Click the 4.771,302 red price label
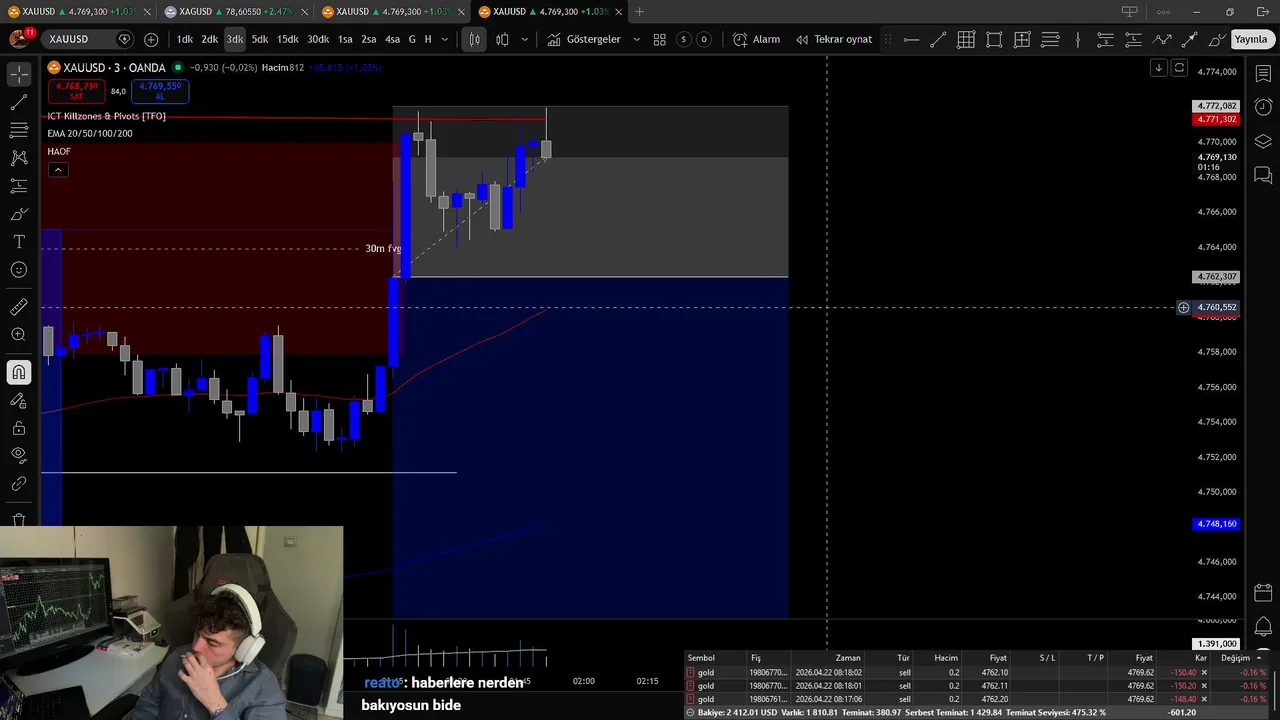The image size is (1280, 720). (x=1217, y=119)
